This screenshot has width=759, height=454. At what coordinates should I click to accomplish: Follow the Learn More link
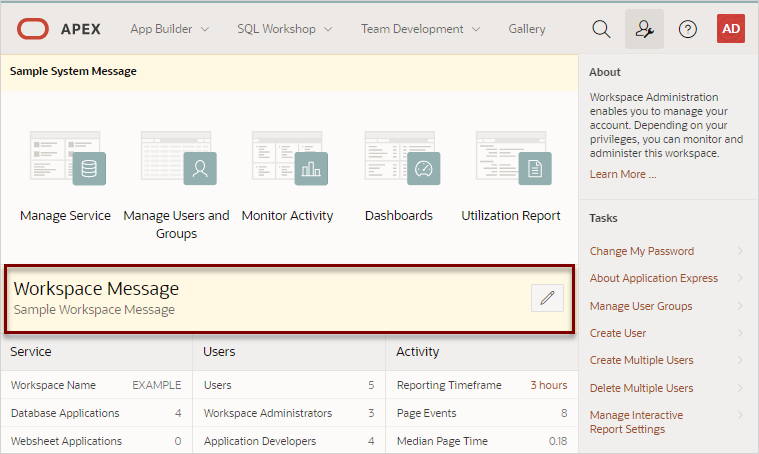coord(622,174)
